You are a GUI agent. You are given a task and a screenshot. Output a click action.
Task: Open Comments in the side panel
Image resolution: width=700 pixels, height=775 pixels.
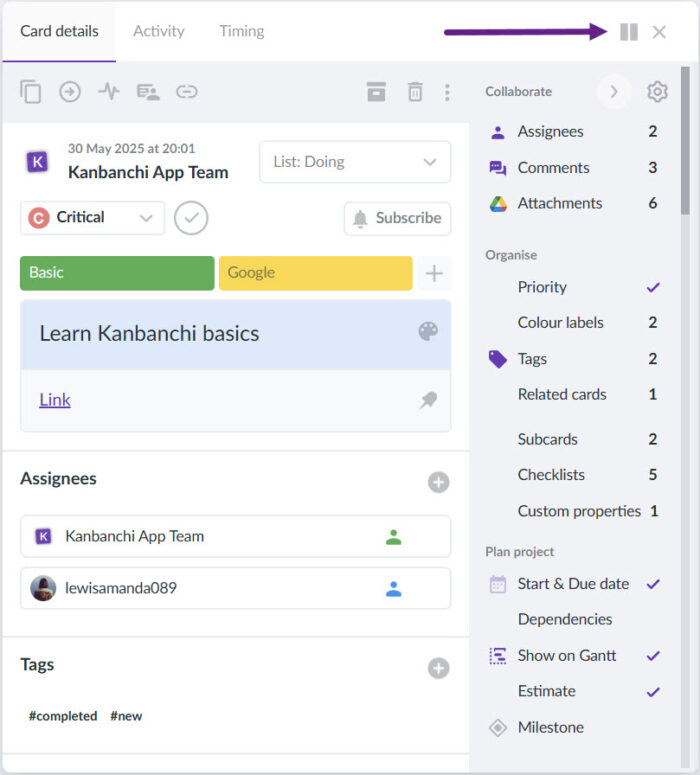coord(574,168)
